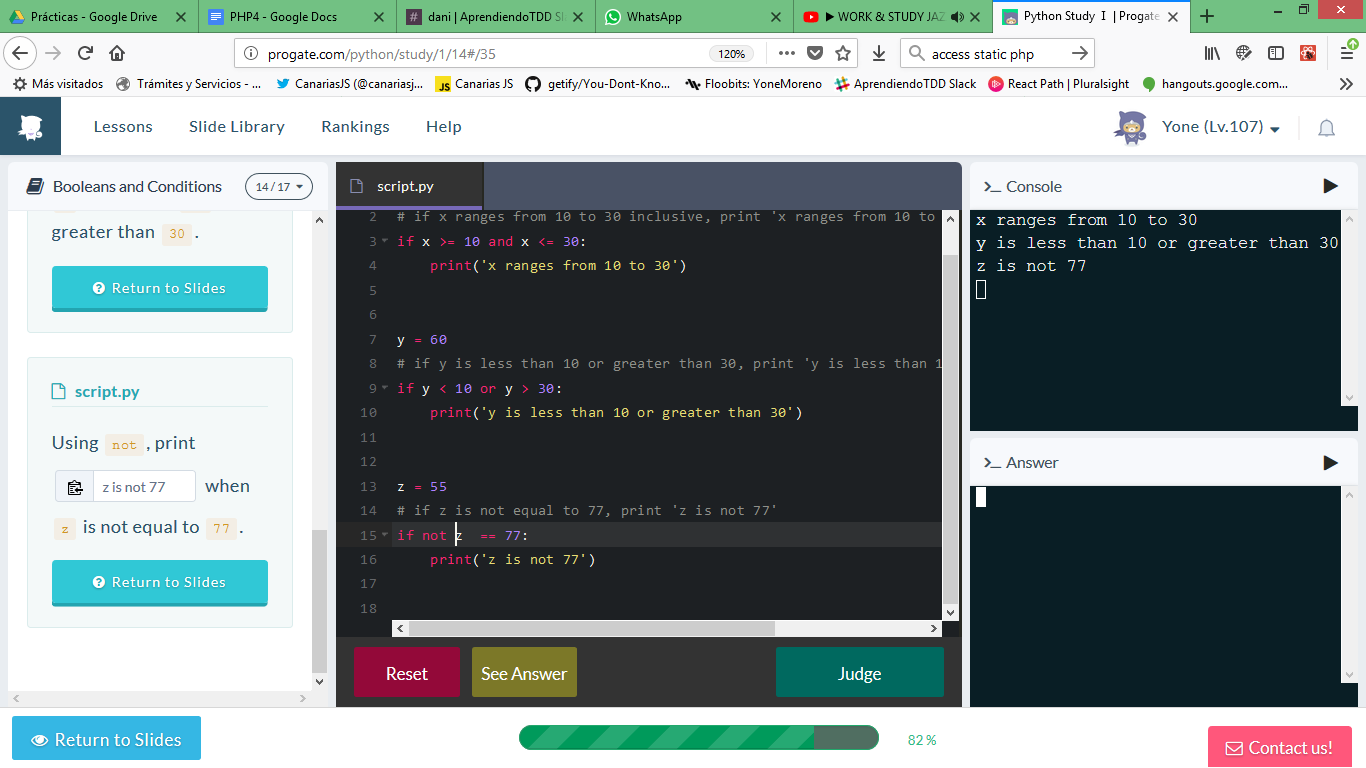The image size is (1366, 768).
Task: Bookmark this page using the star icon
Action: 845,54
